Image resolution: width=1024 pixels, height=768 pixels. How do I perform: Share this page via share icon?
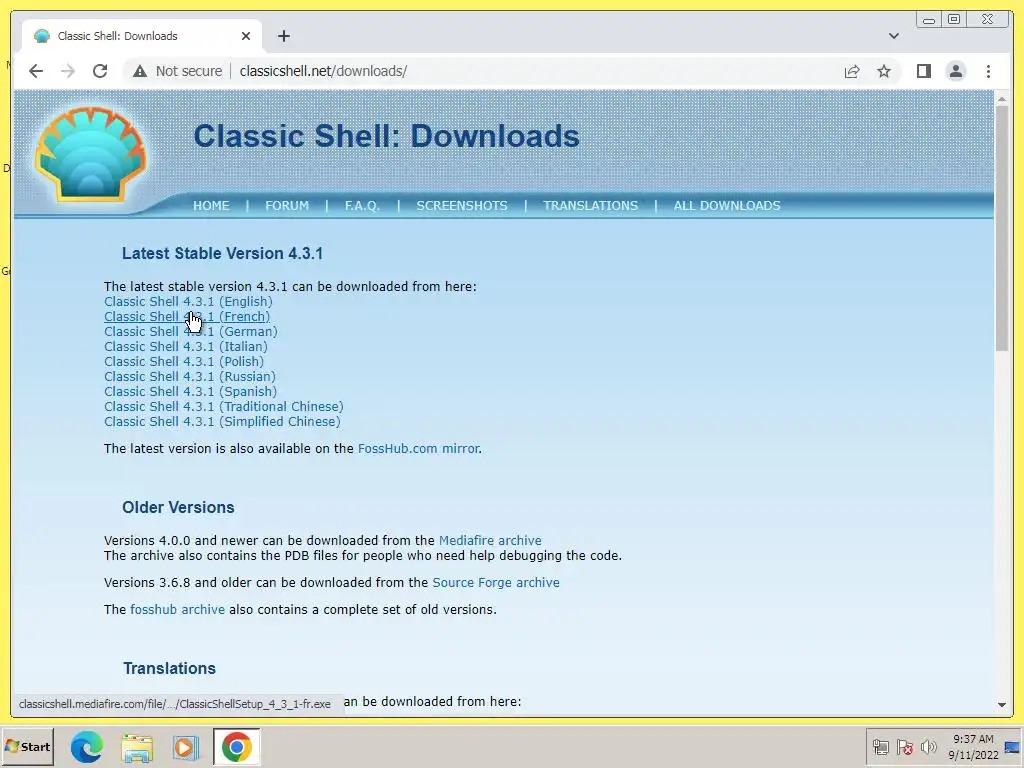tap(852, 71)
